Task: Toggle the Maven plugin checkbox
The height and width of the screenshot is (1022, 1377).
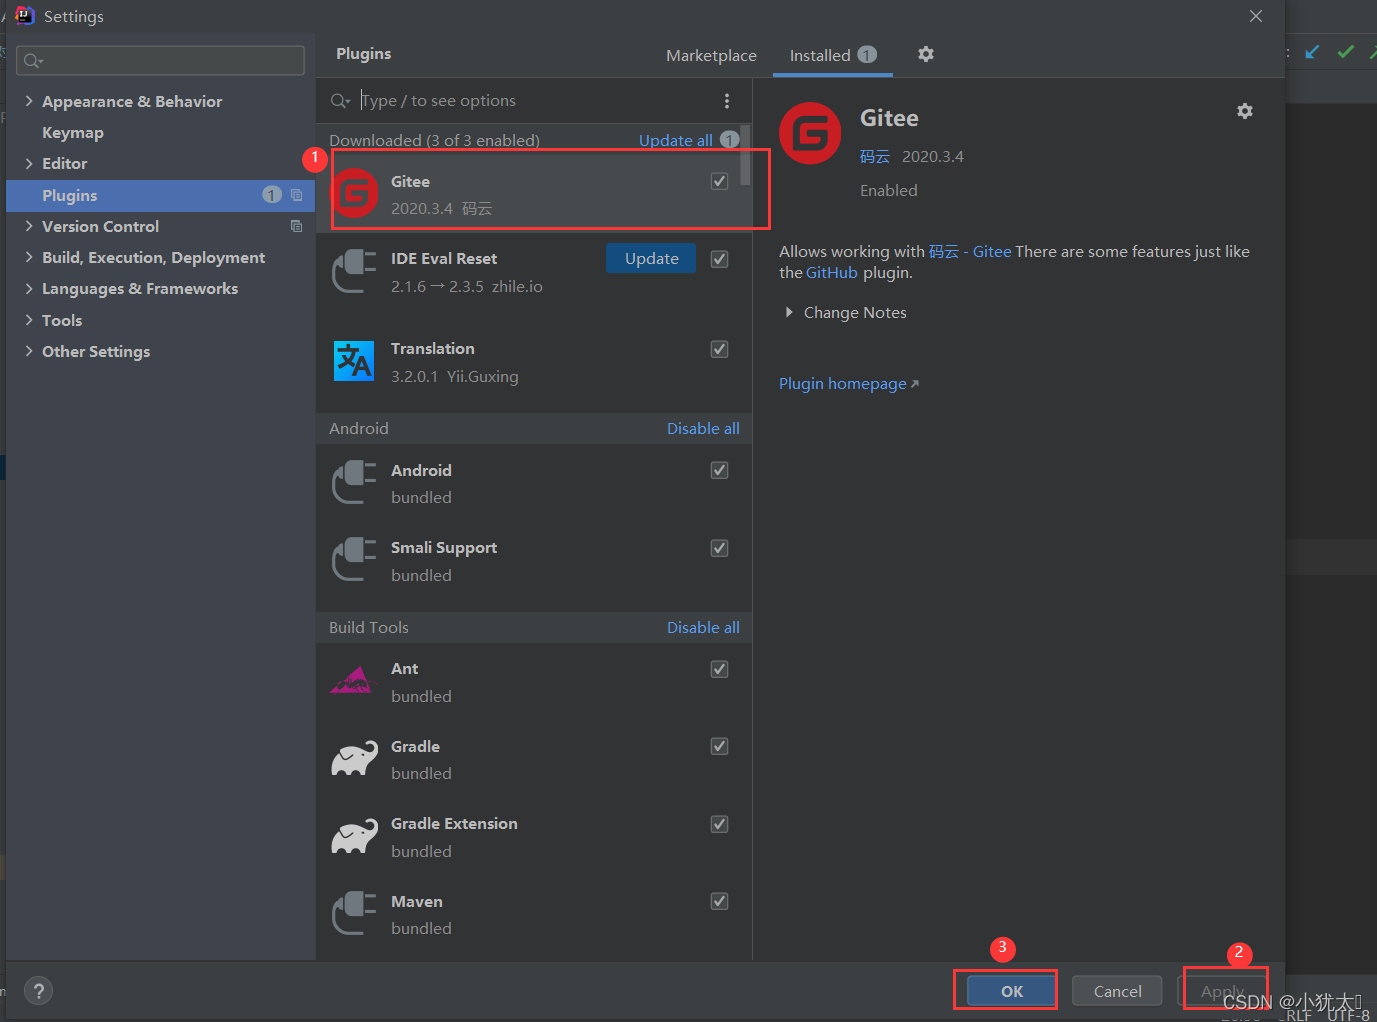Action: pyautogui.click(x=719, y=901)
